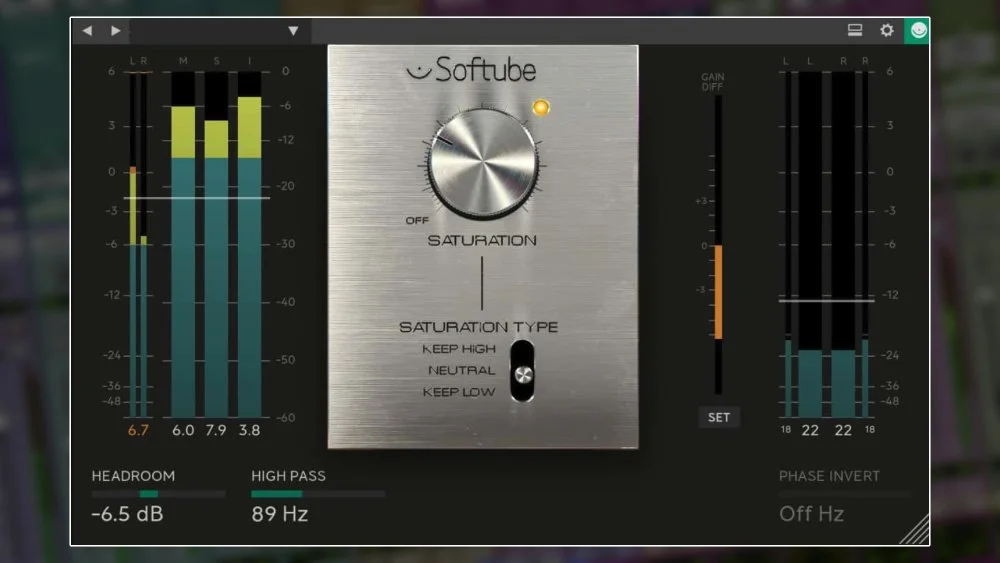Click the S meter readout 7.9
Viewport: 1000px width, 563px height.
[x=216, y=430]
